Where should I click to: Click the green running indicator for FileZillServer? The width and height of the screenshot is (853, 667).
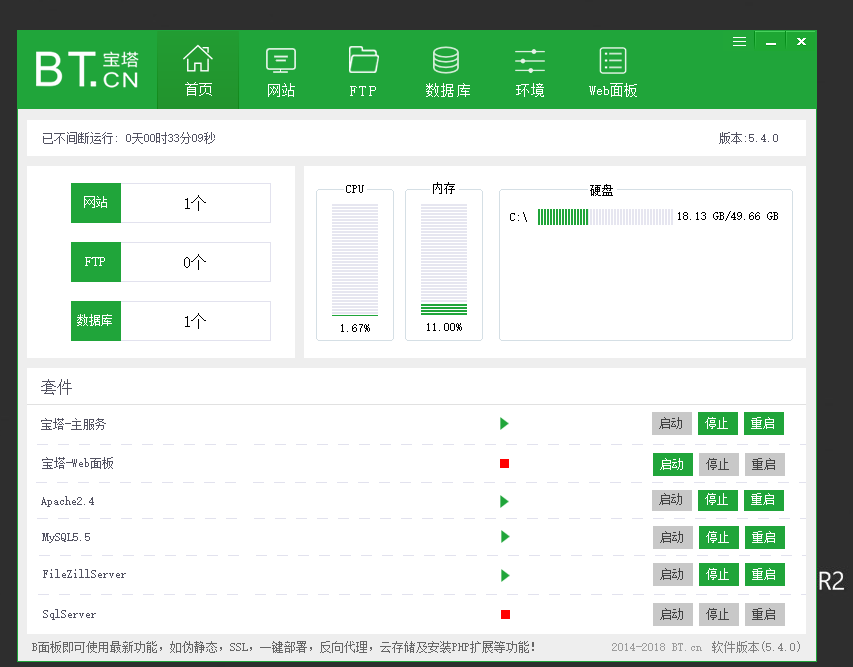click(505, 575)
